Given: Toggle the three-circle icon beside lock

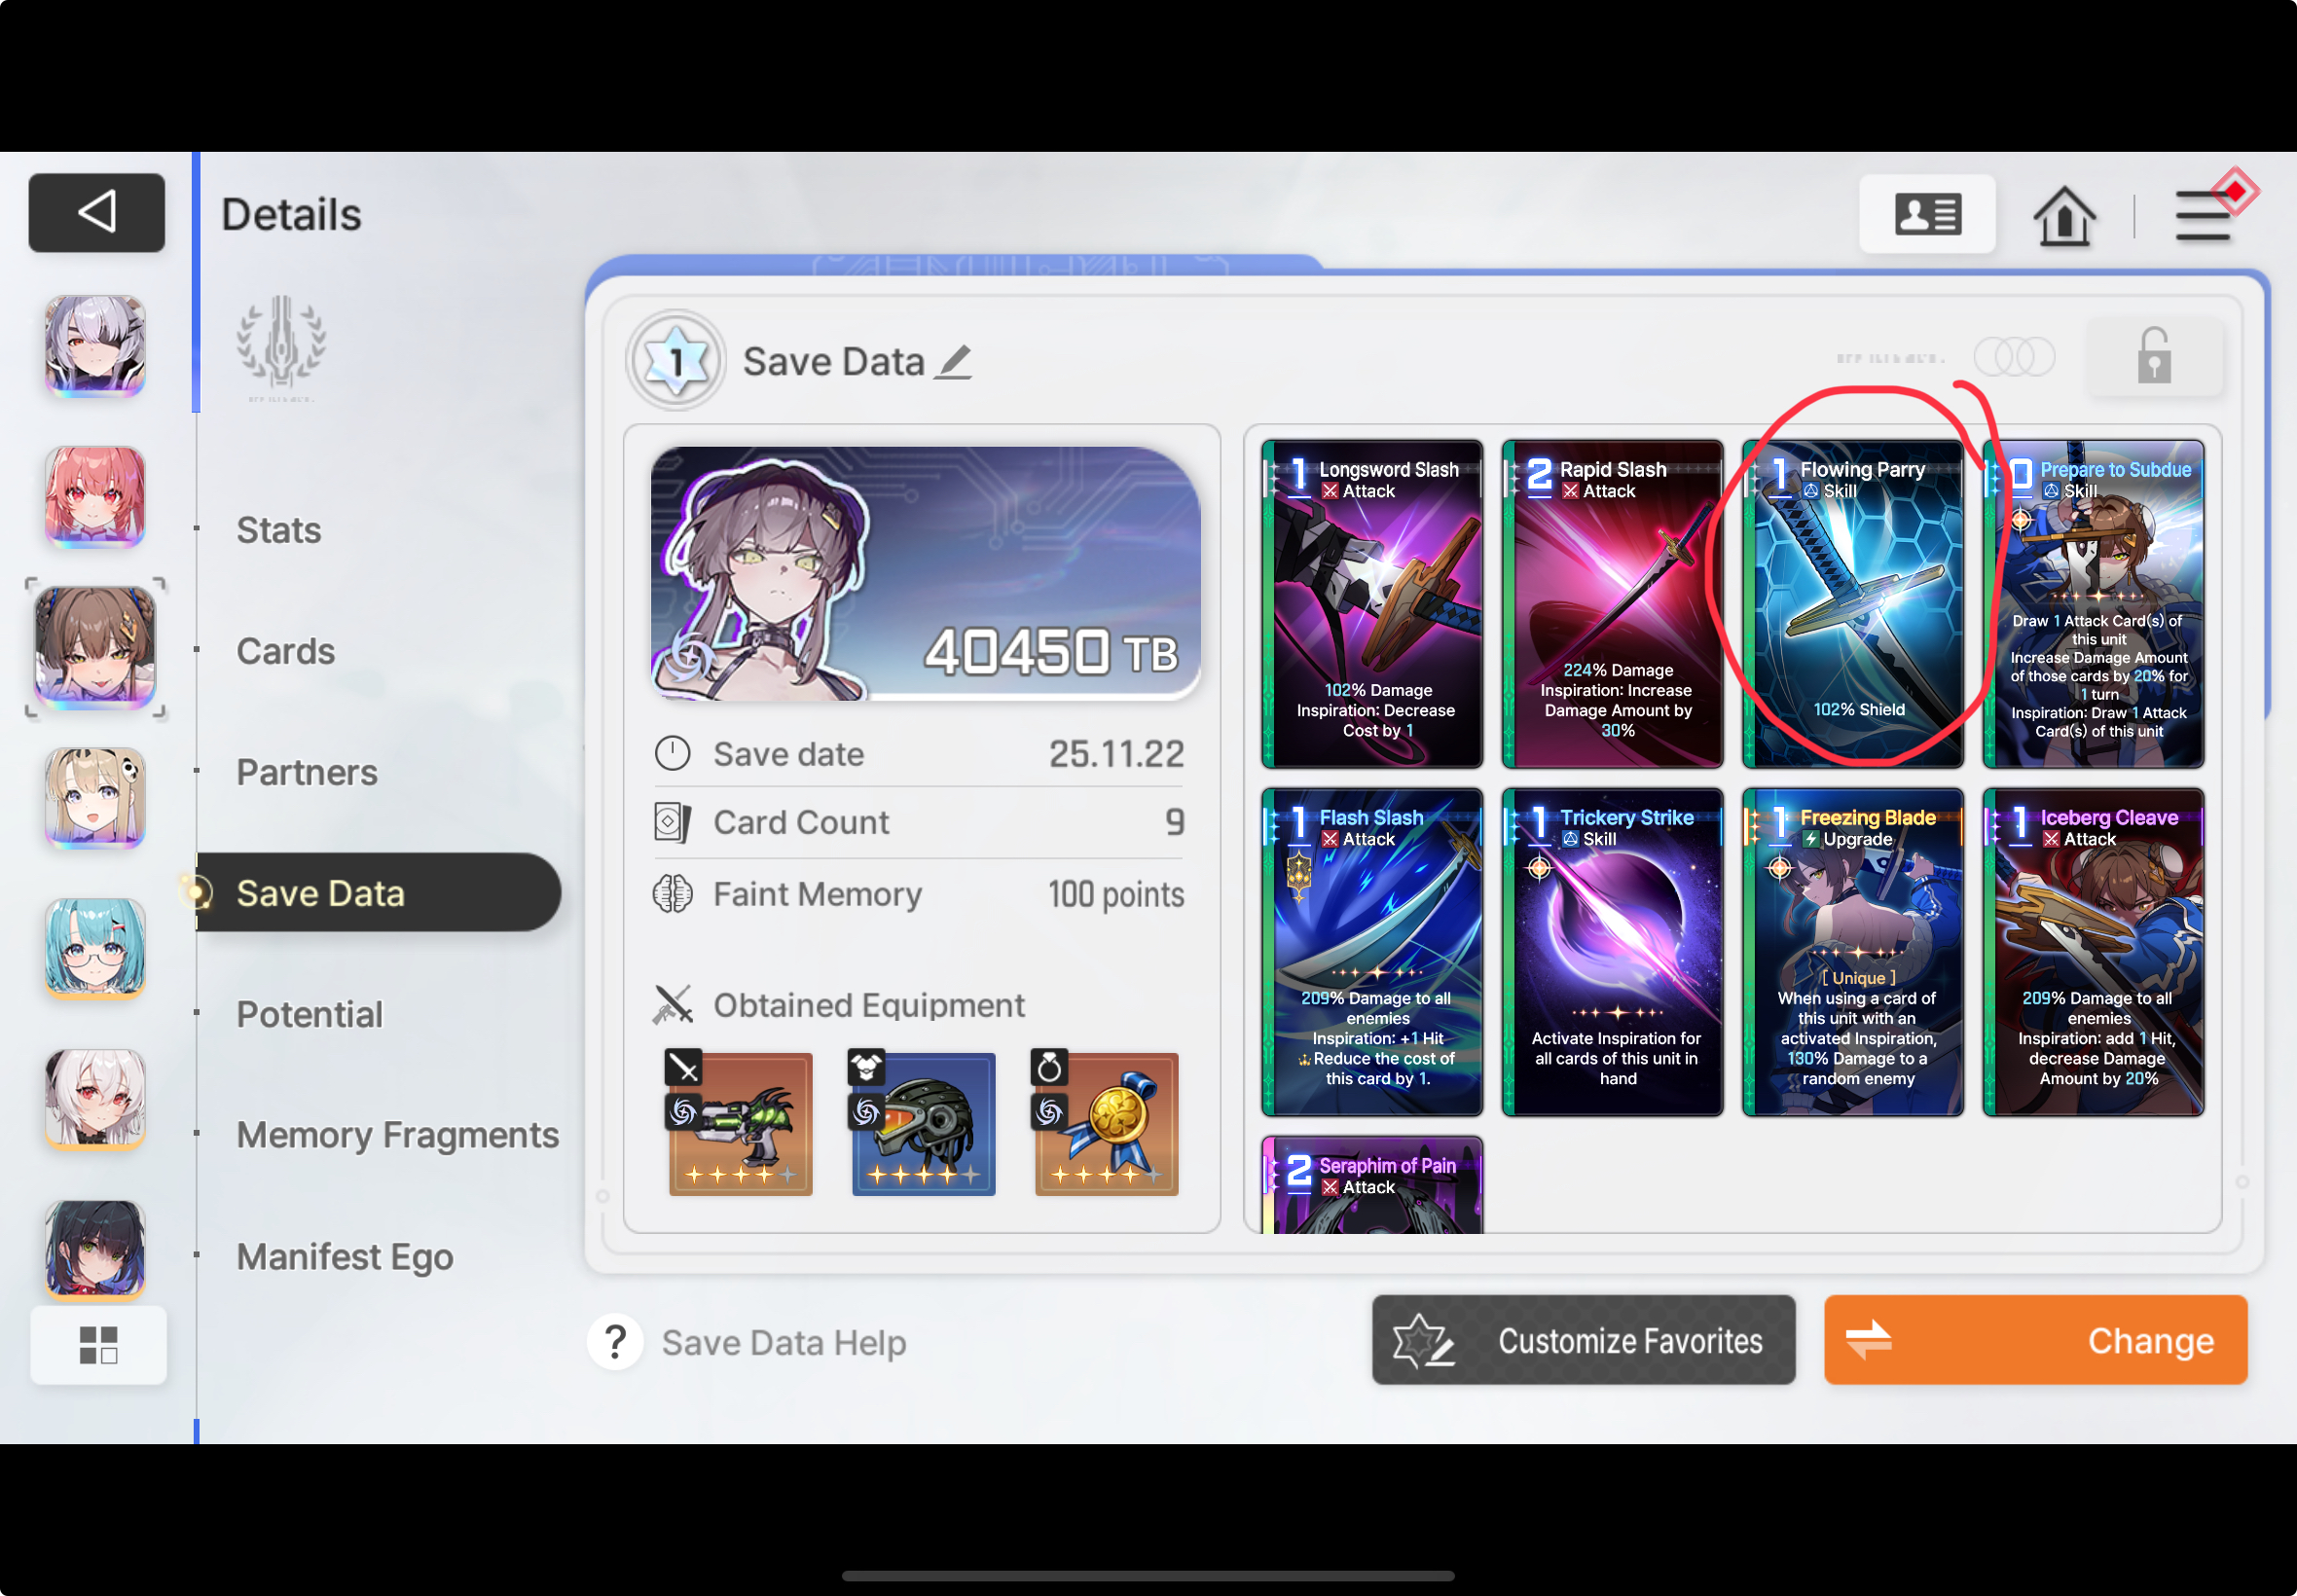Looking at the screenshot, I should [x=2014, y=357].
